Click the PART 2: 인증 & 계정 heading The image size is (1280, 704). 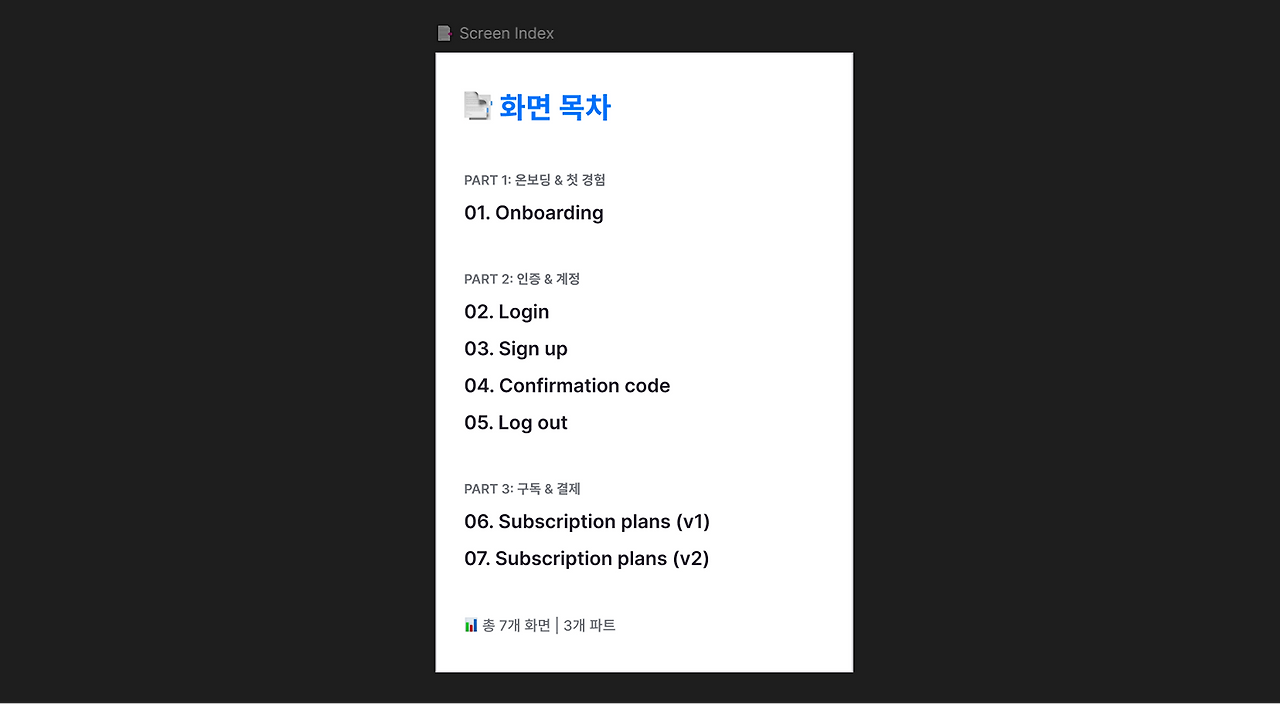point(522,279)
